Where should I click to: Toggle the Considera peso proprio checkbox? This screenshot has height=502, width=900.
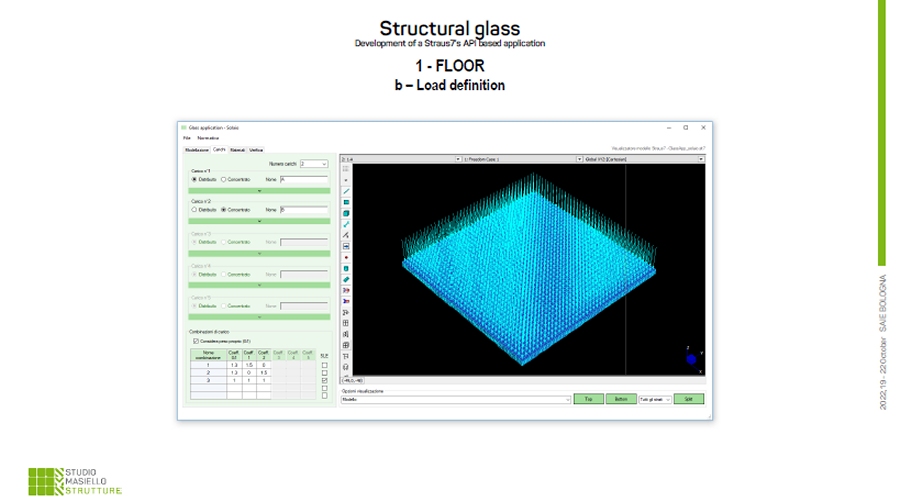pyautogui.click(x=196, y=341)
